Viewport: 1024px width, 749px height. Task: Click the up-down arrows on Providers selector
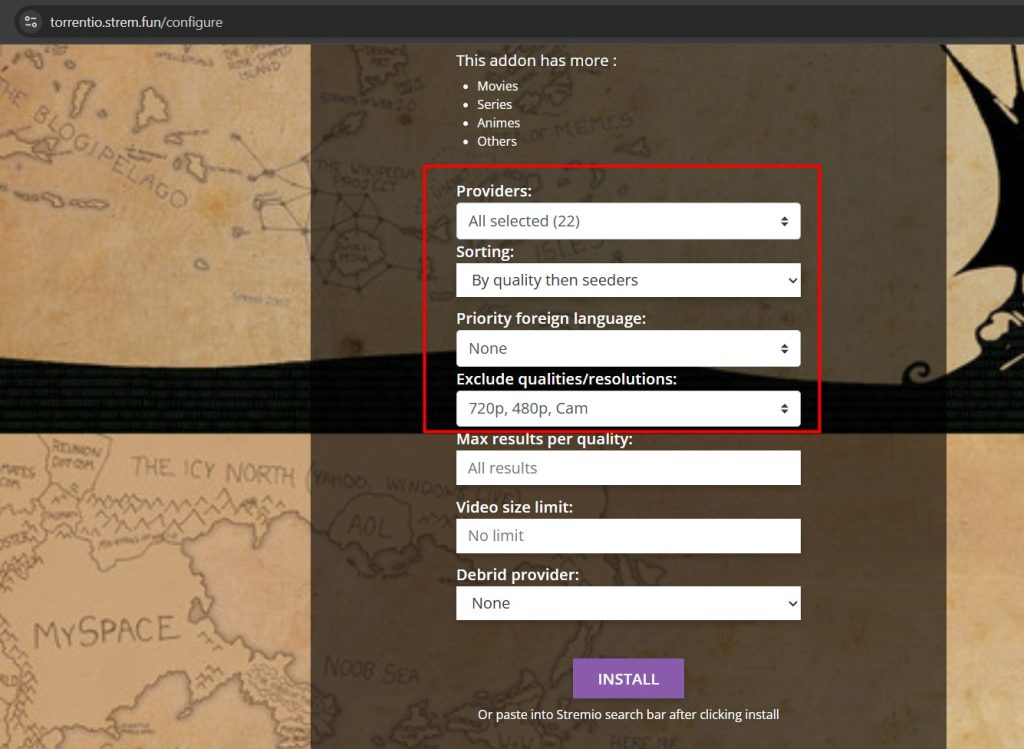[x=785, y=221]
